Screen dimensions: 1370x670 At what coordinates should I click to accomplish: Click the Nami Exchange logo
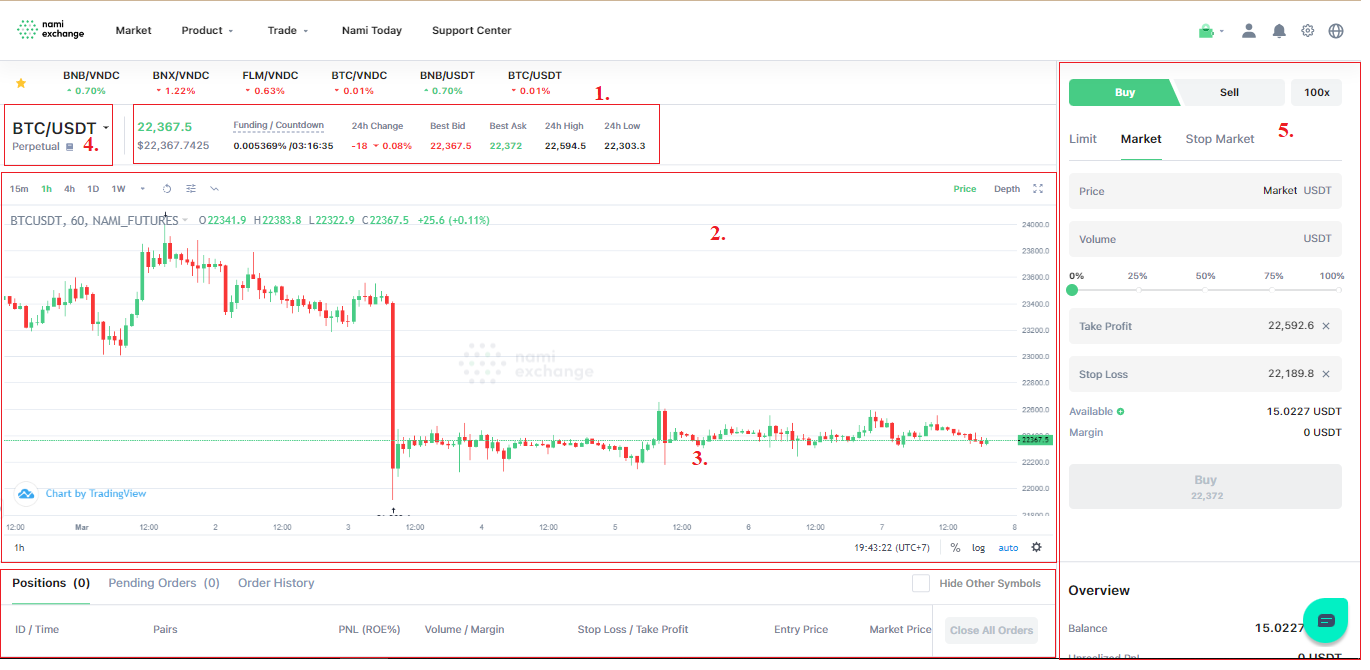tap(51, 30)
